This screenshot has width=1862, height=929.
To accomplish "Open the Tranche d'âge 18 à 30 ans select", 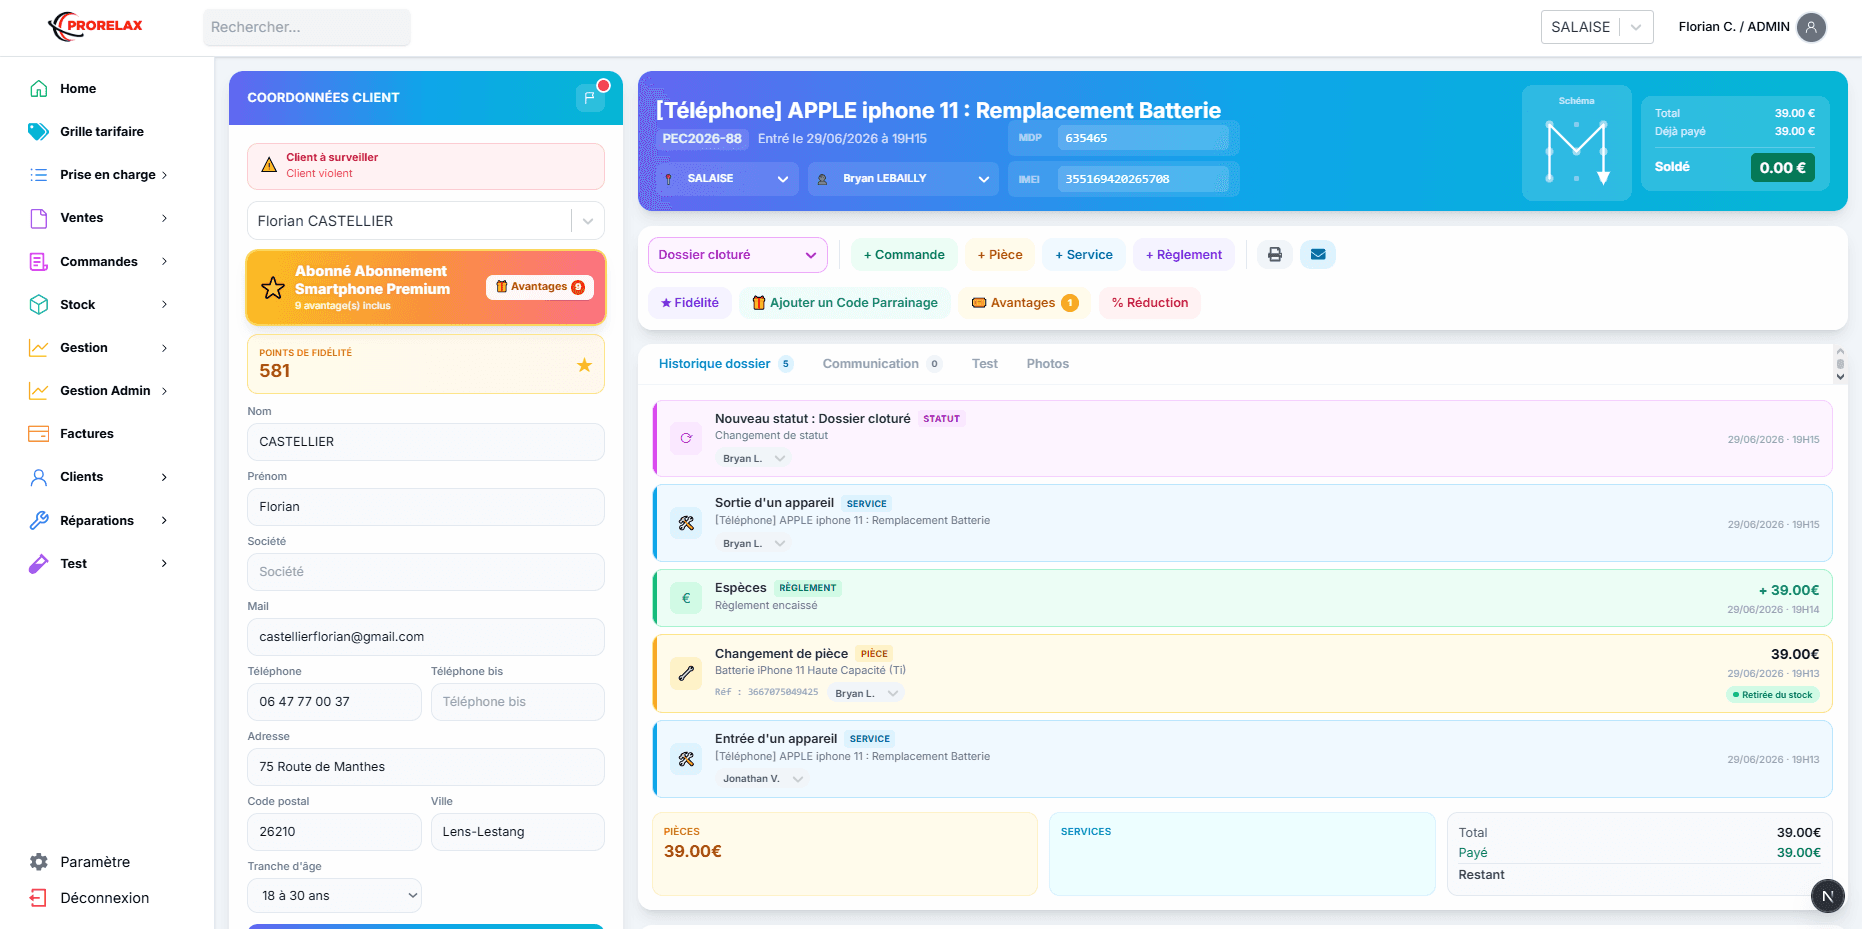I will click(x=335, y=896).
